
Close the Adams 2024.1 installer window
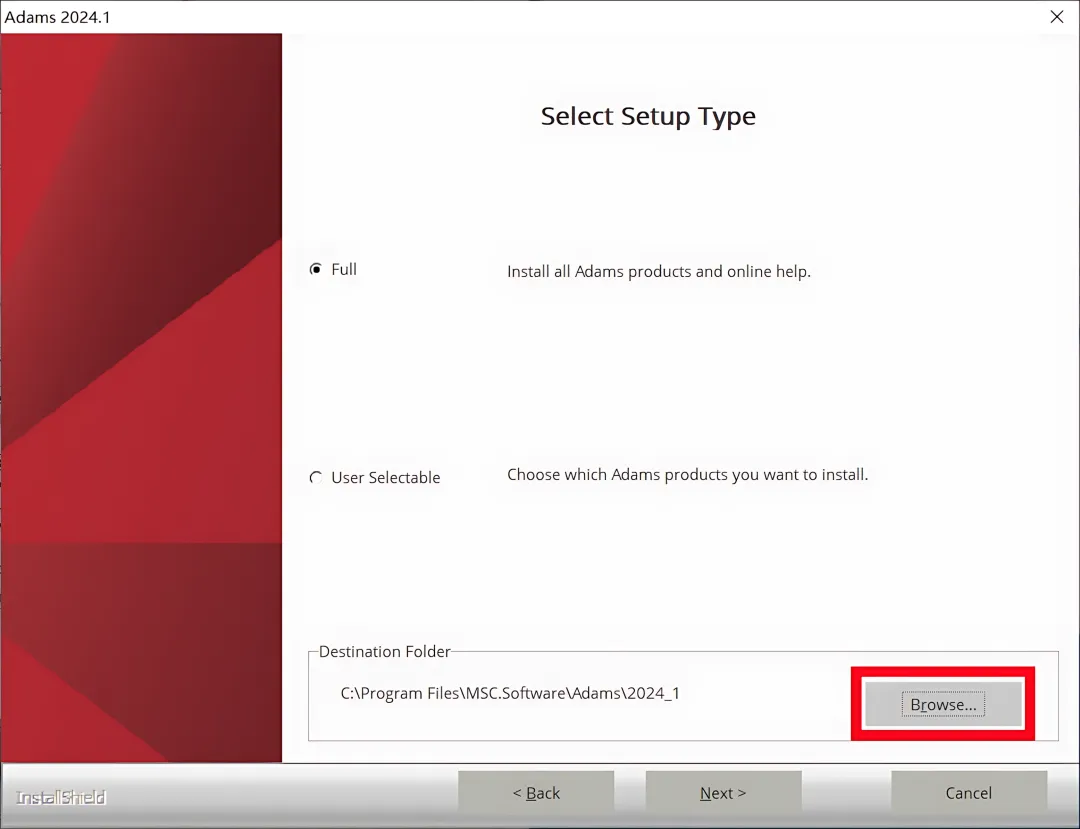(x=1057, y=17)
